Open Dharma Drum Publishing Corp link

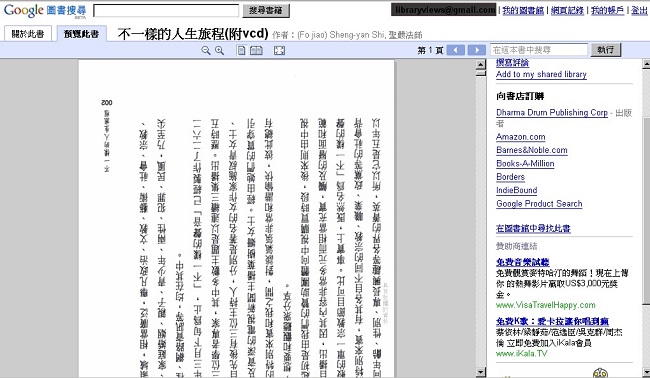pos(552,112)
